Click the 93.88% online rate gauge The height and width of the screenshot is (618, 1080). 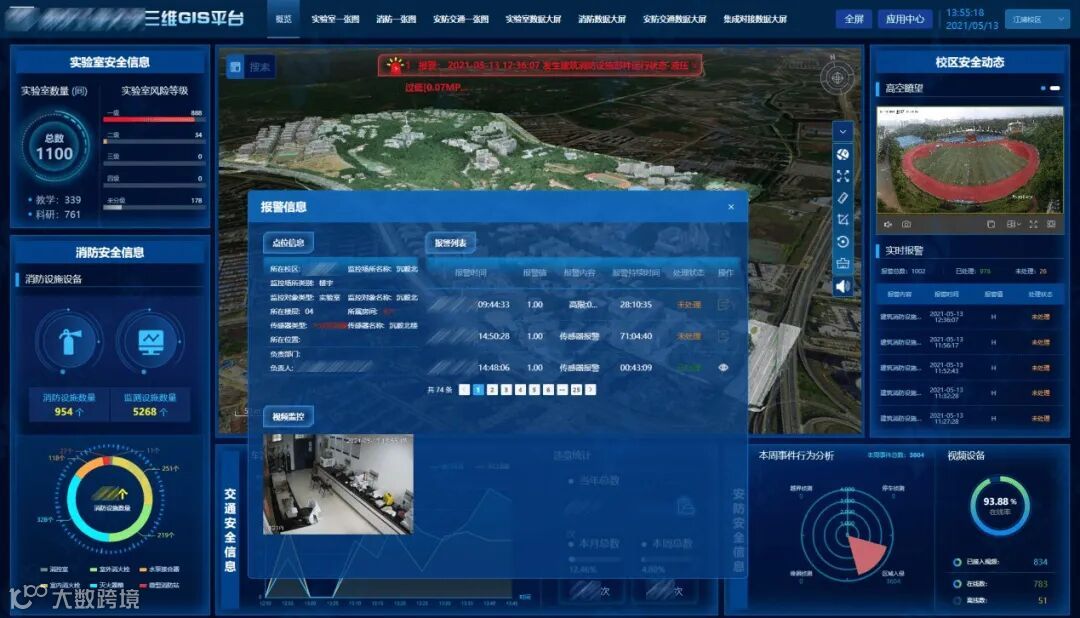tap(999, 506)
